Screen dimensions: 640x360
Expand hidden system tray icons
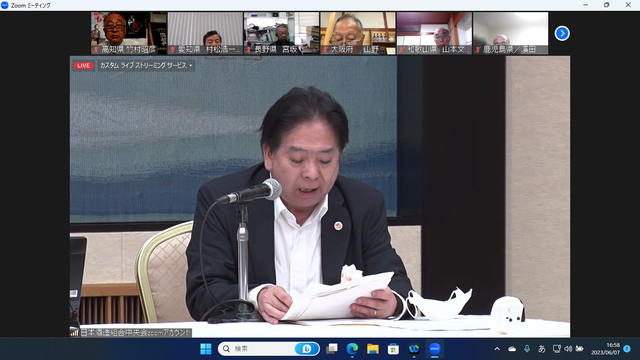497,349
